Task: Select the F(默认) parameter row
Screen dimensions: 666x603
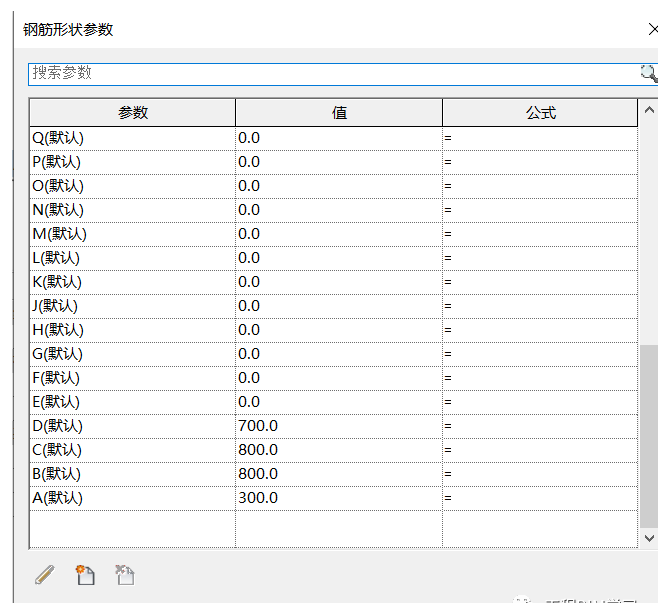Action: (x=333, y=378)
